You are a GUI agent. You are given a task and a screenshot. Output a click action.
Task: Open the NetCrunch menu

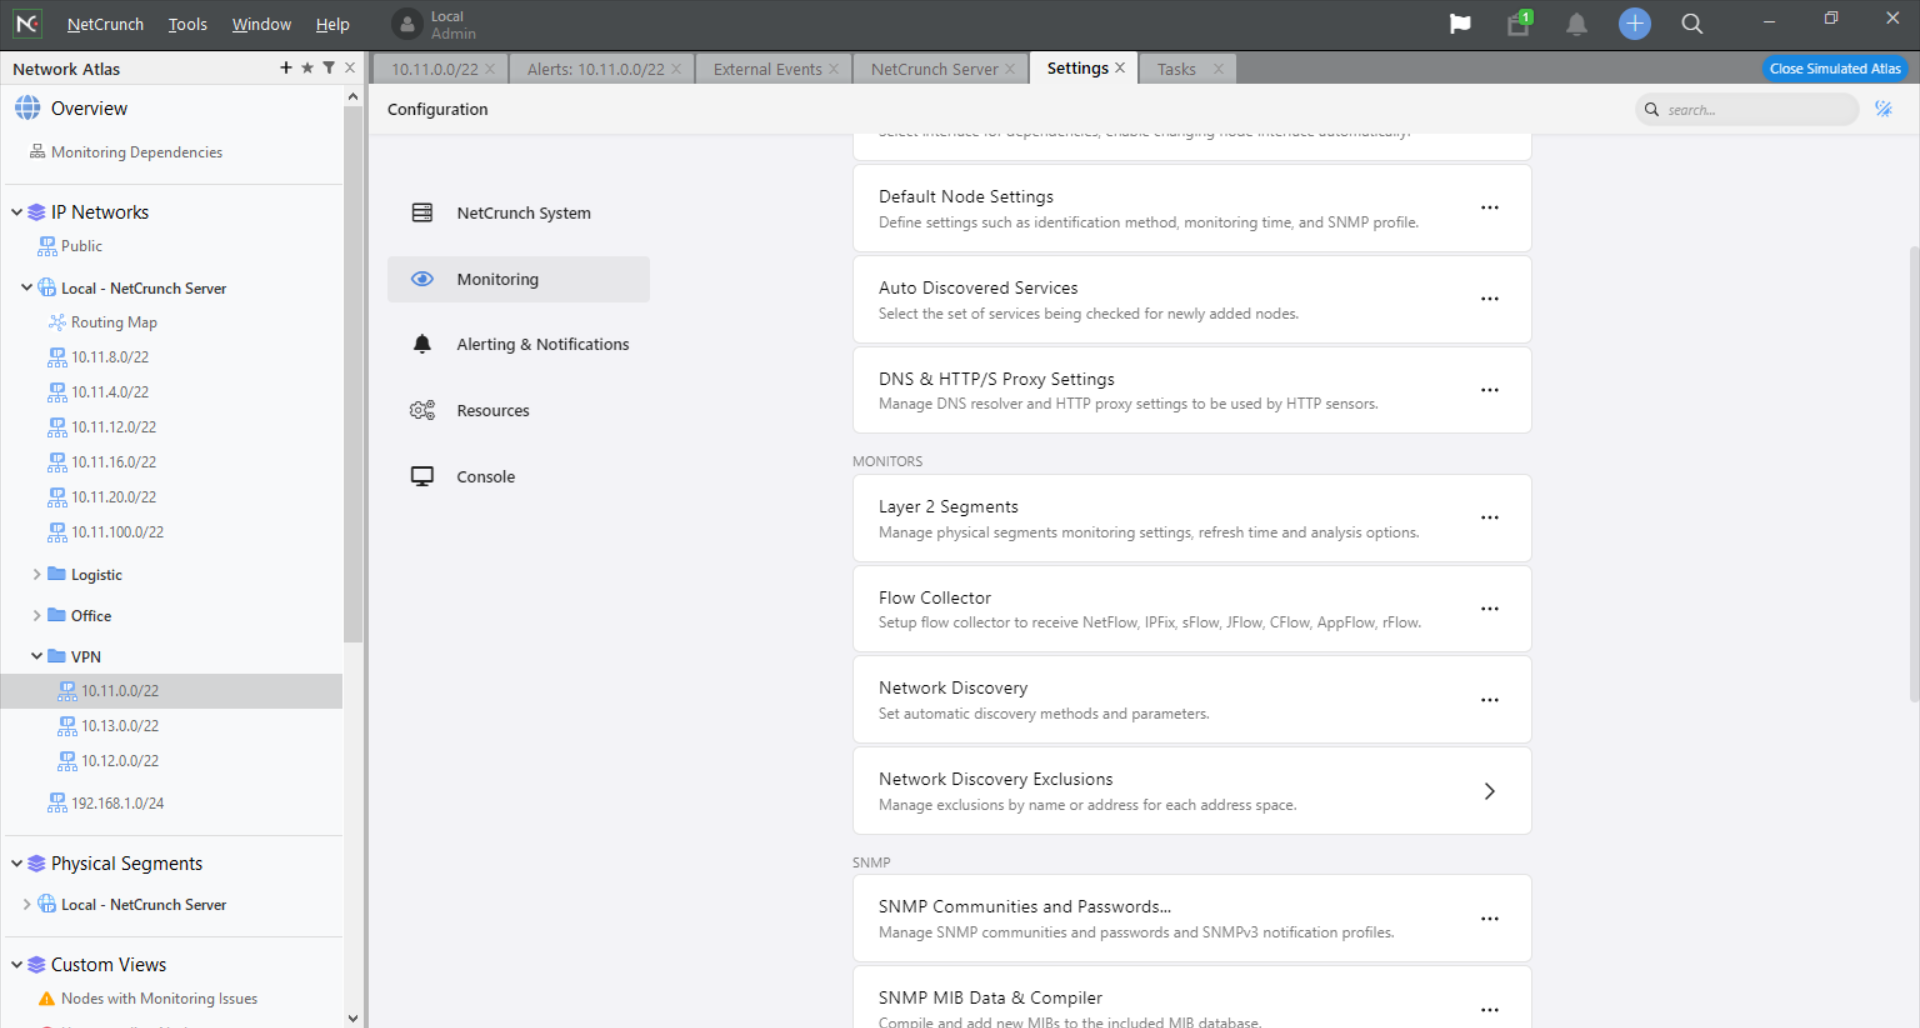[105, 24]
